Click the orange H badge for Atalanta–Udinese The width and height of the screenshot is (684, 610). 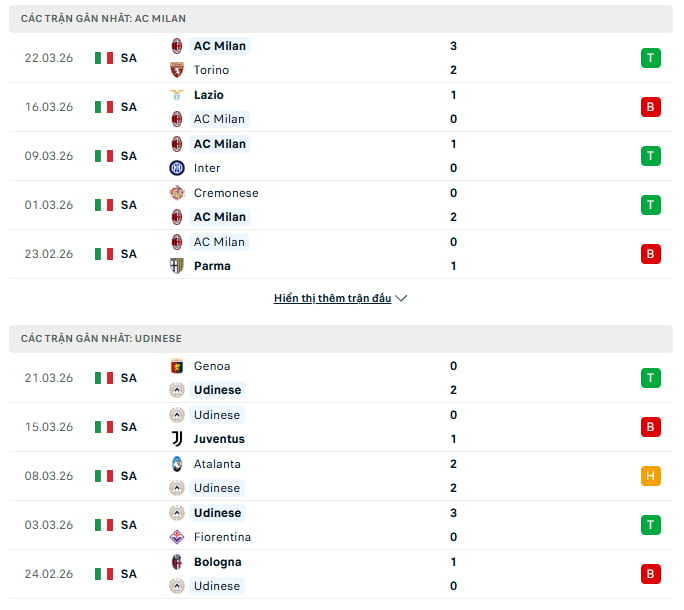[651, 476]
